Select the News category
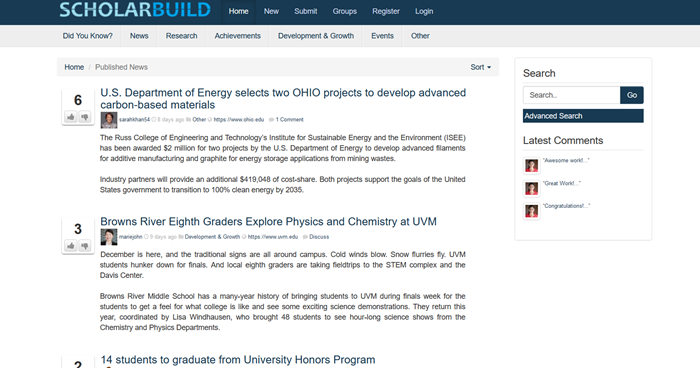This screenshot has width=700, height=368. (139, 36)
